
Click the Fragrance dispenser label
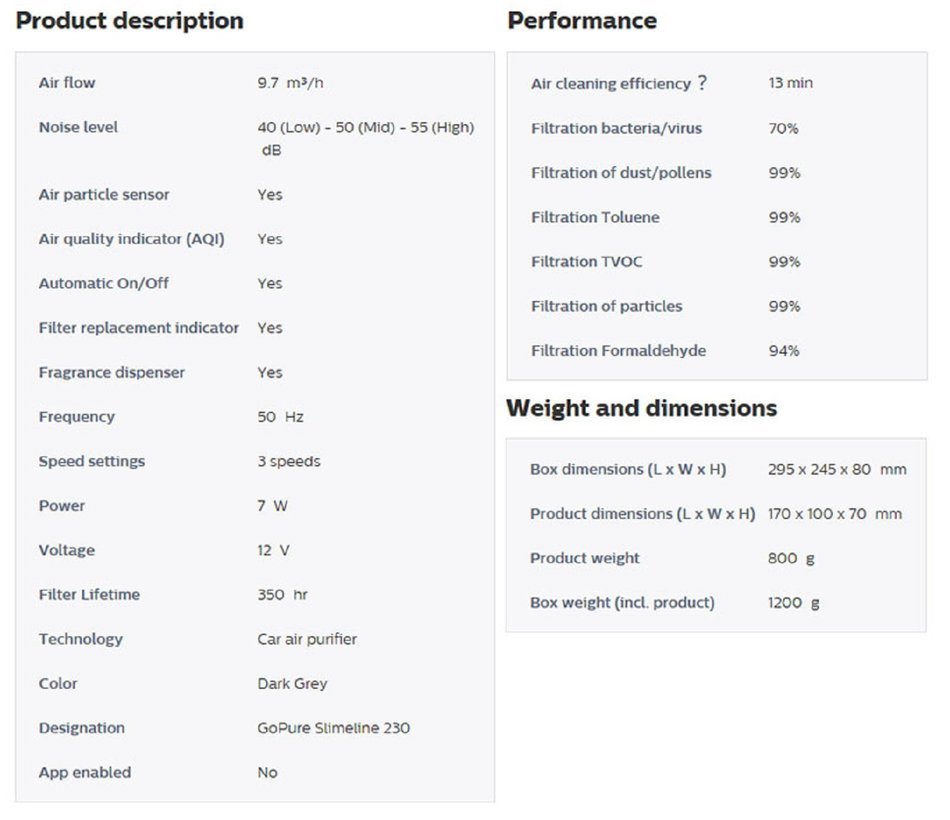point(112,372)
